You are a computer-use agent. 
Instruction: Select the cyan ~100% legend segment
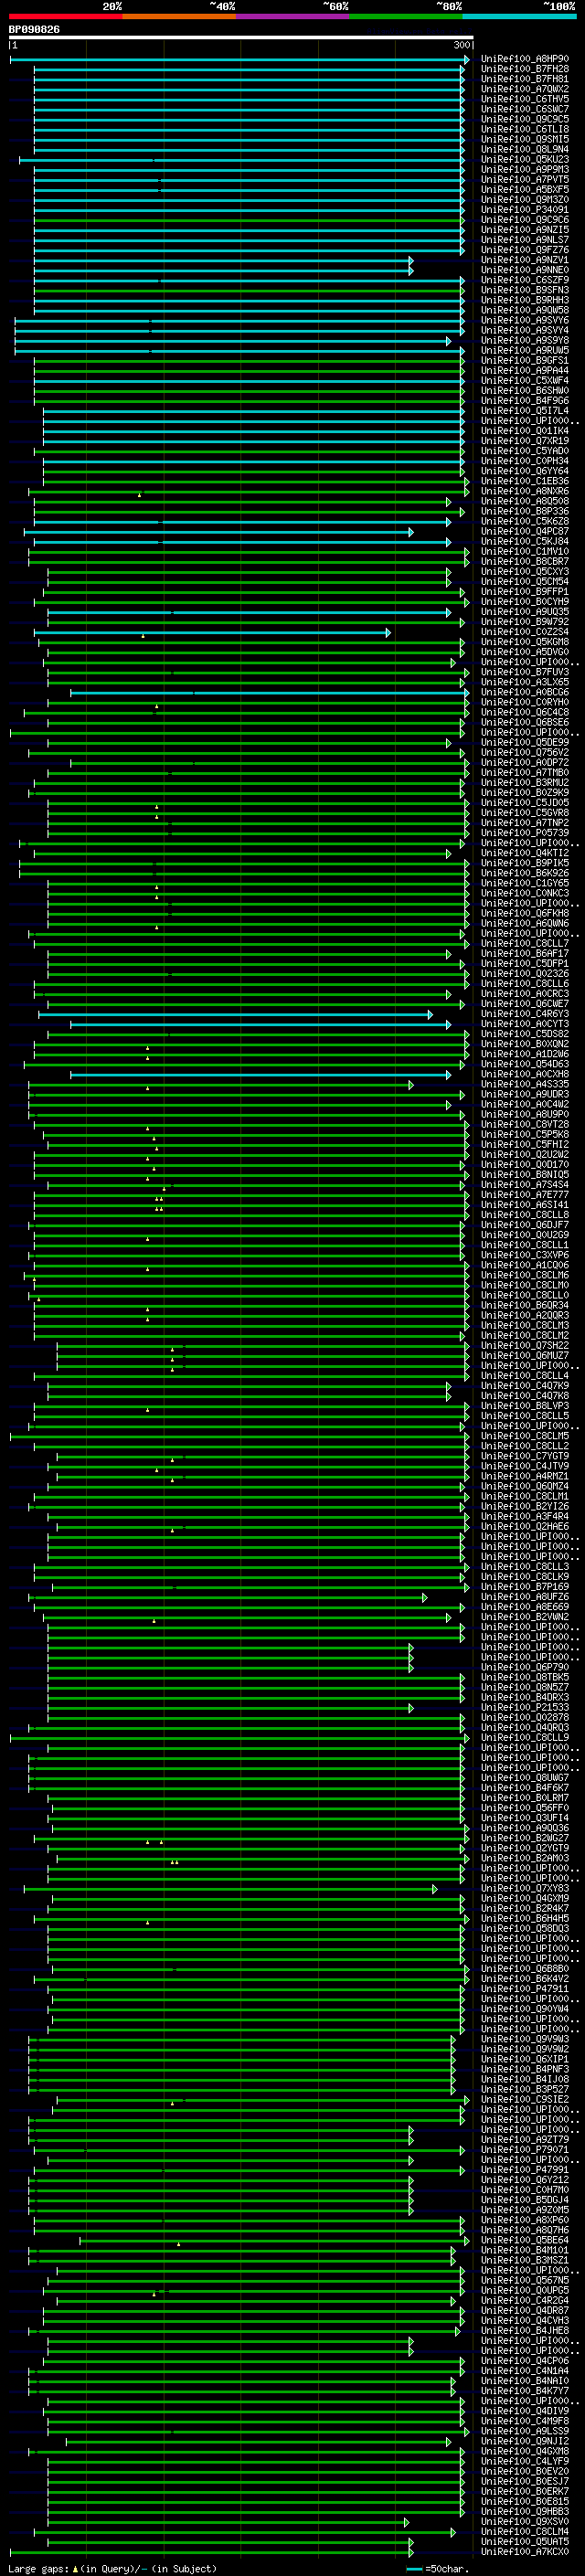(x=520, y=16)
